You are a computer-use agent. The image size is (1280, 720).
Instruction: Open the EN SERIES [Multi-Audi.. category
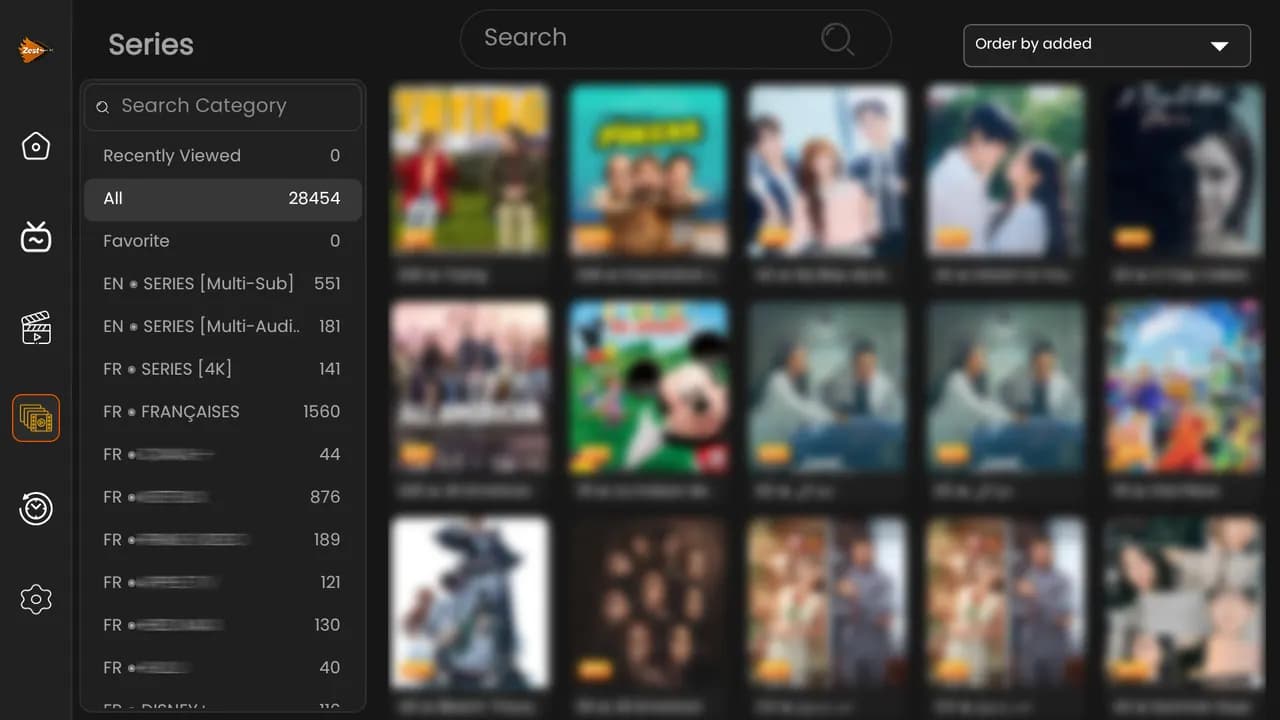(223, 326)
